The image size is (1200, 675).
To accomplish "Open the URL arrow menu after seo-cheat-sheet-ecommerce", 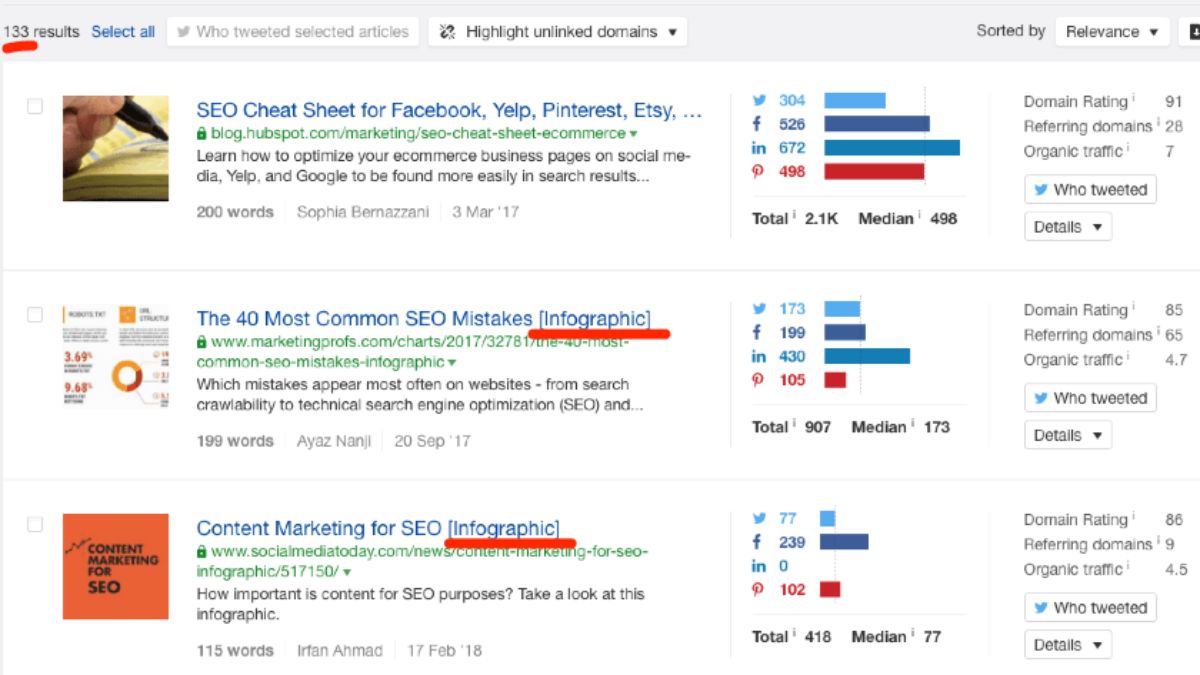I will point(633,134).
